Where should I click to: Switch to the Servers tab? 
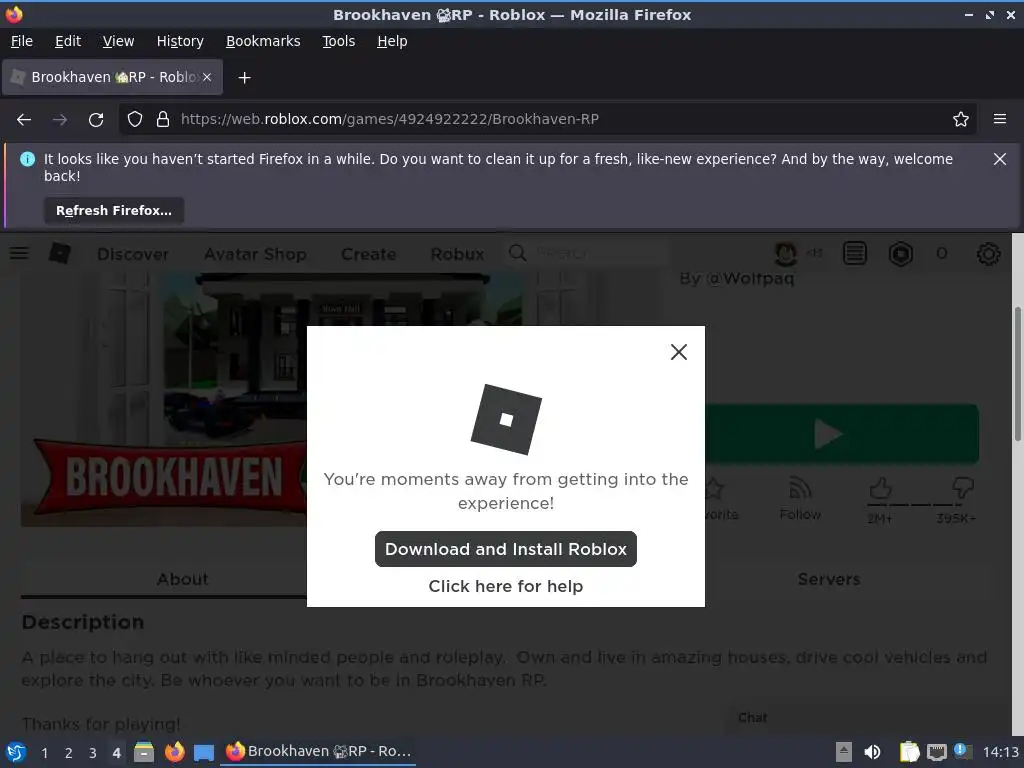point(829,579)
